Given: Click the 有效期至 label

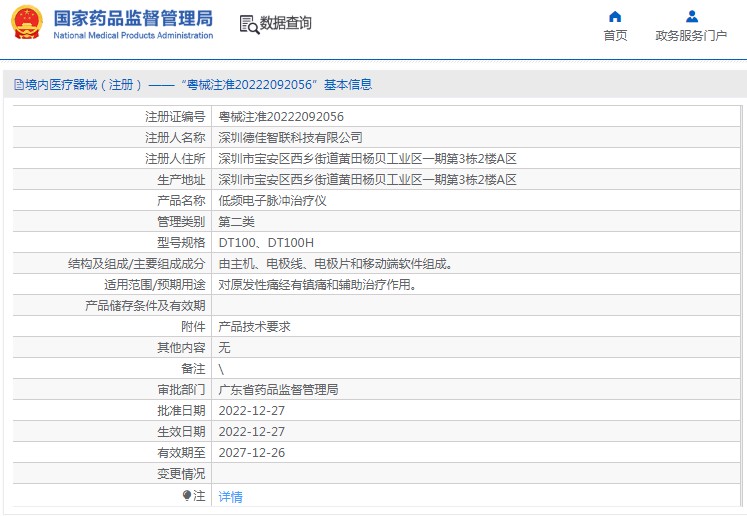Looking at the screenshot, I should pyautogui.click(x=181, y=452).
